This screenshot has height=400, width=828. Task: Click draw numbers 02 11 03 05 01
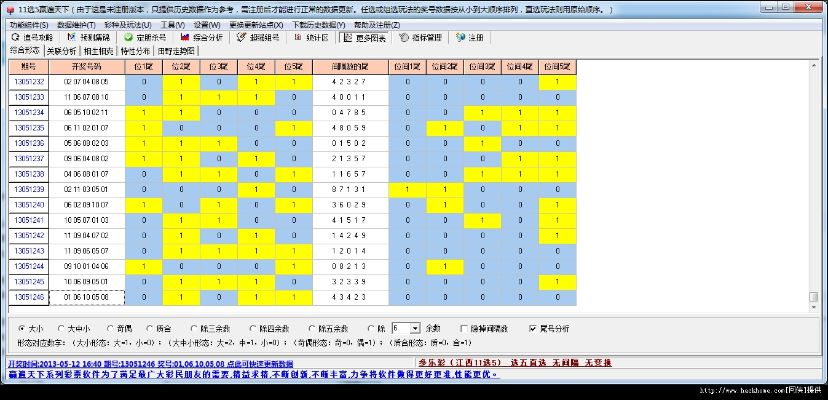(x=87, y=190)
